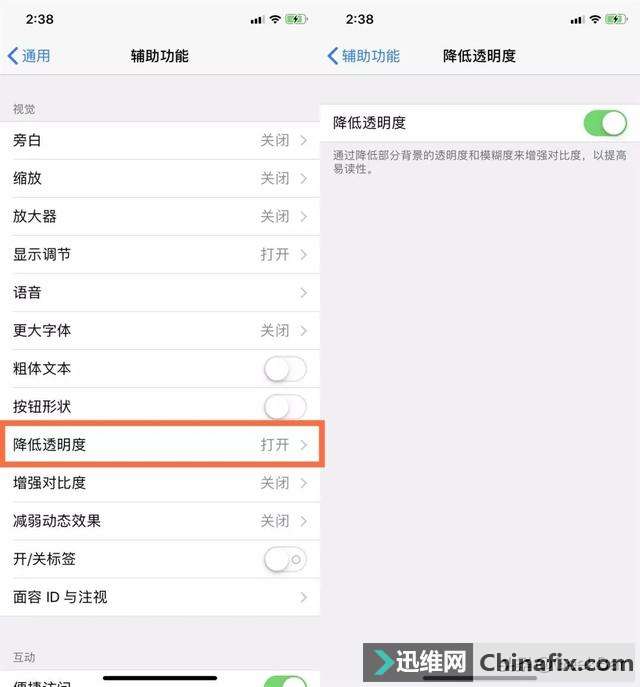Tap the left screen battery icon
The width and height of the screenshot is (640, 687).
click(x=297, y=19)
